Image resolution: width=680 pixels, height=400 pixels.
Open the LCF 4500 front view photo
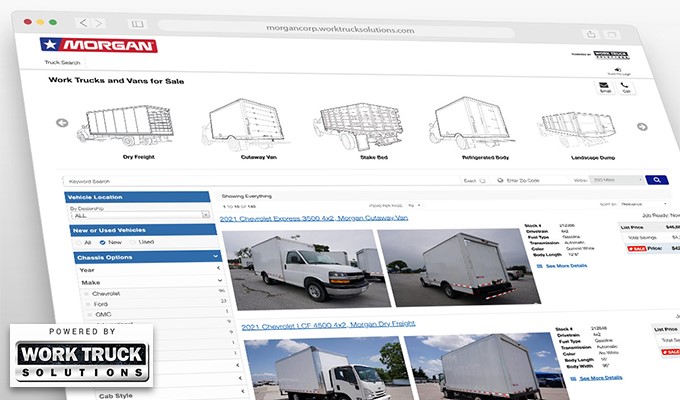(x=330, y=370)
